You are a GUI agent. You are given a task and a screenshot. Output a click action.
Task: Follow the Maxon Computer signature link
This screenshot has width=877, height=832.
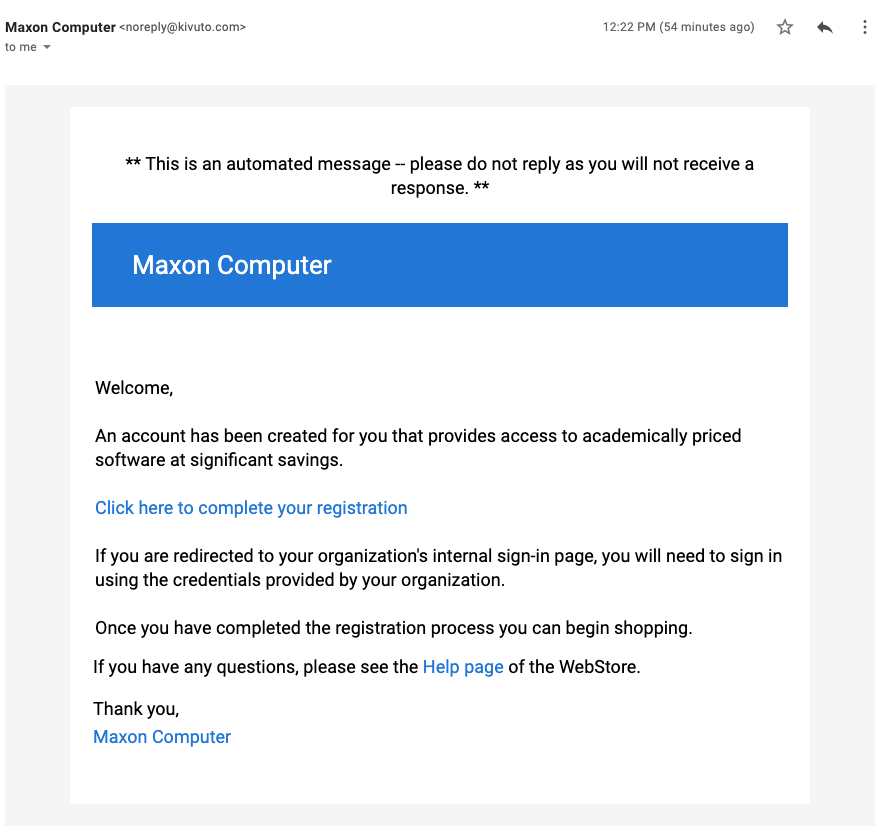click(162, 736)
